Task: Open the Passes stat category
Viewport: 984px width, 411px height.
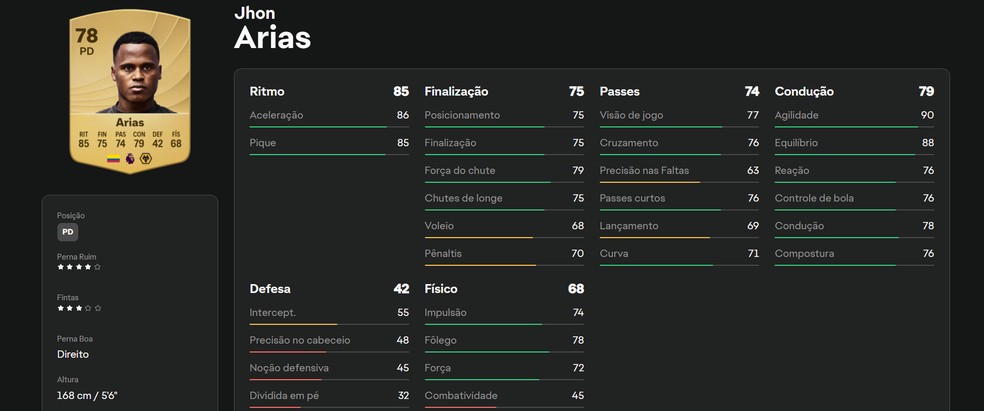Action: pos(619,91)
